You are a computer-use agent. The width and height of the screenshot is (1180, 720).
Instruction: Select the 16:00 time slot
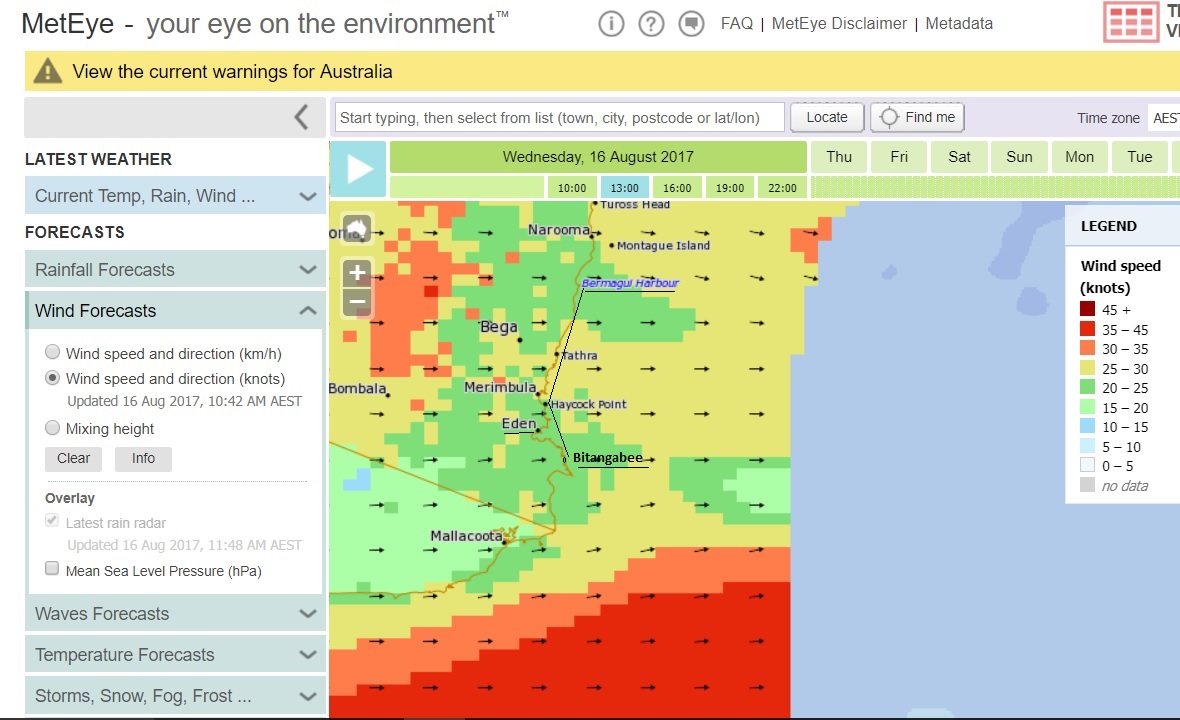[677, 188]
